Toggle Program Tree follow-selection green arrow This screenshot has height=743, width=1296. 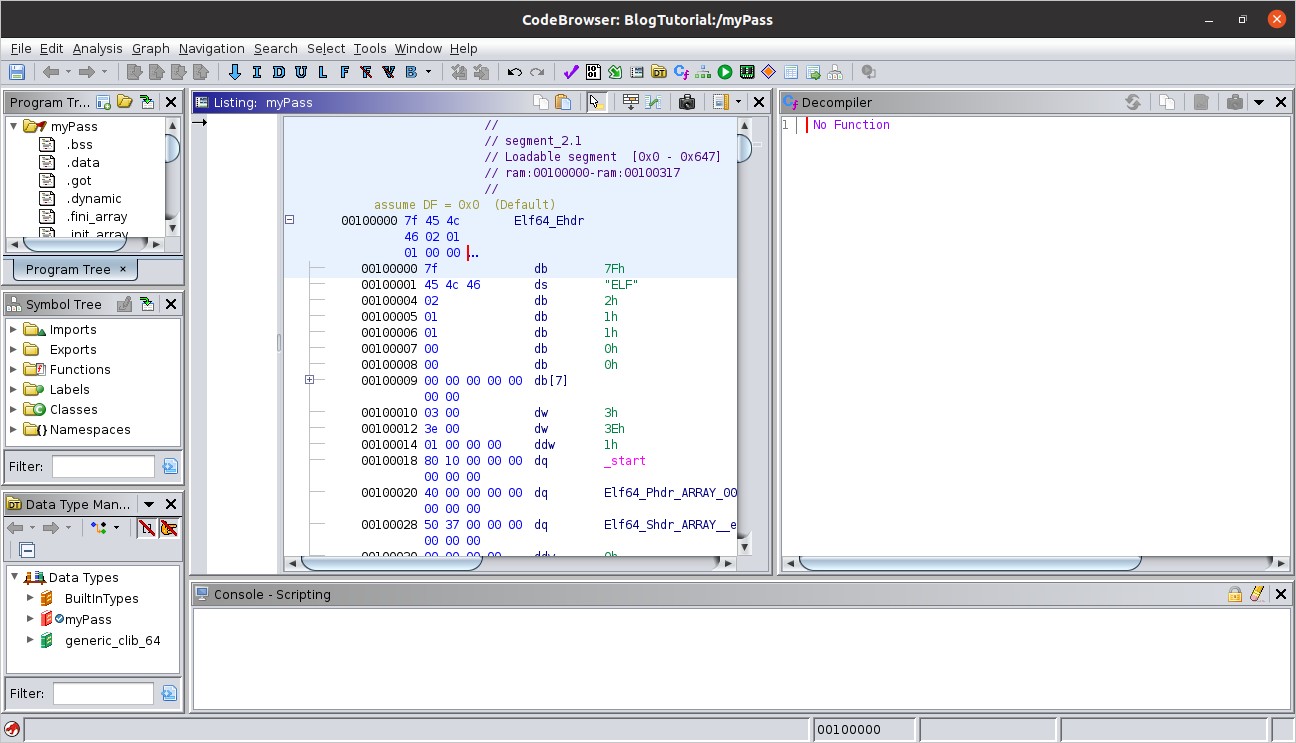pos(147,102)
